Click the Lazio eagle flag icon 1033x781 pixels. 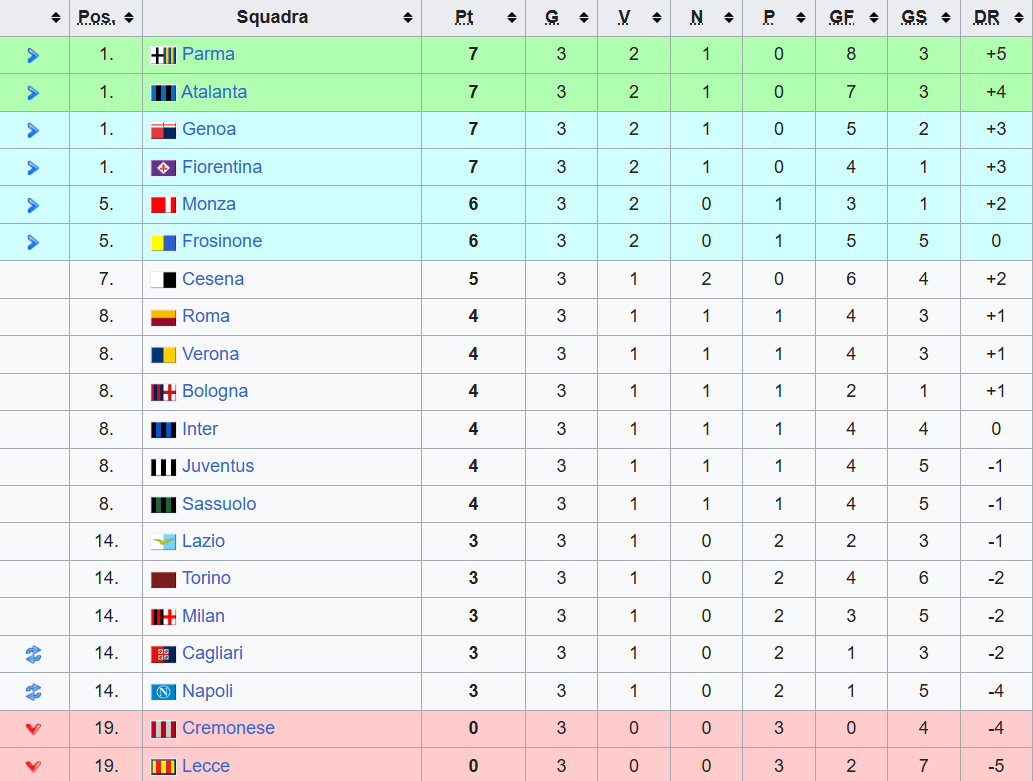(163, 542)
